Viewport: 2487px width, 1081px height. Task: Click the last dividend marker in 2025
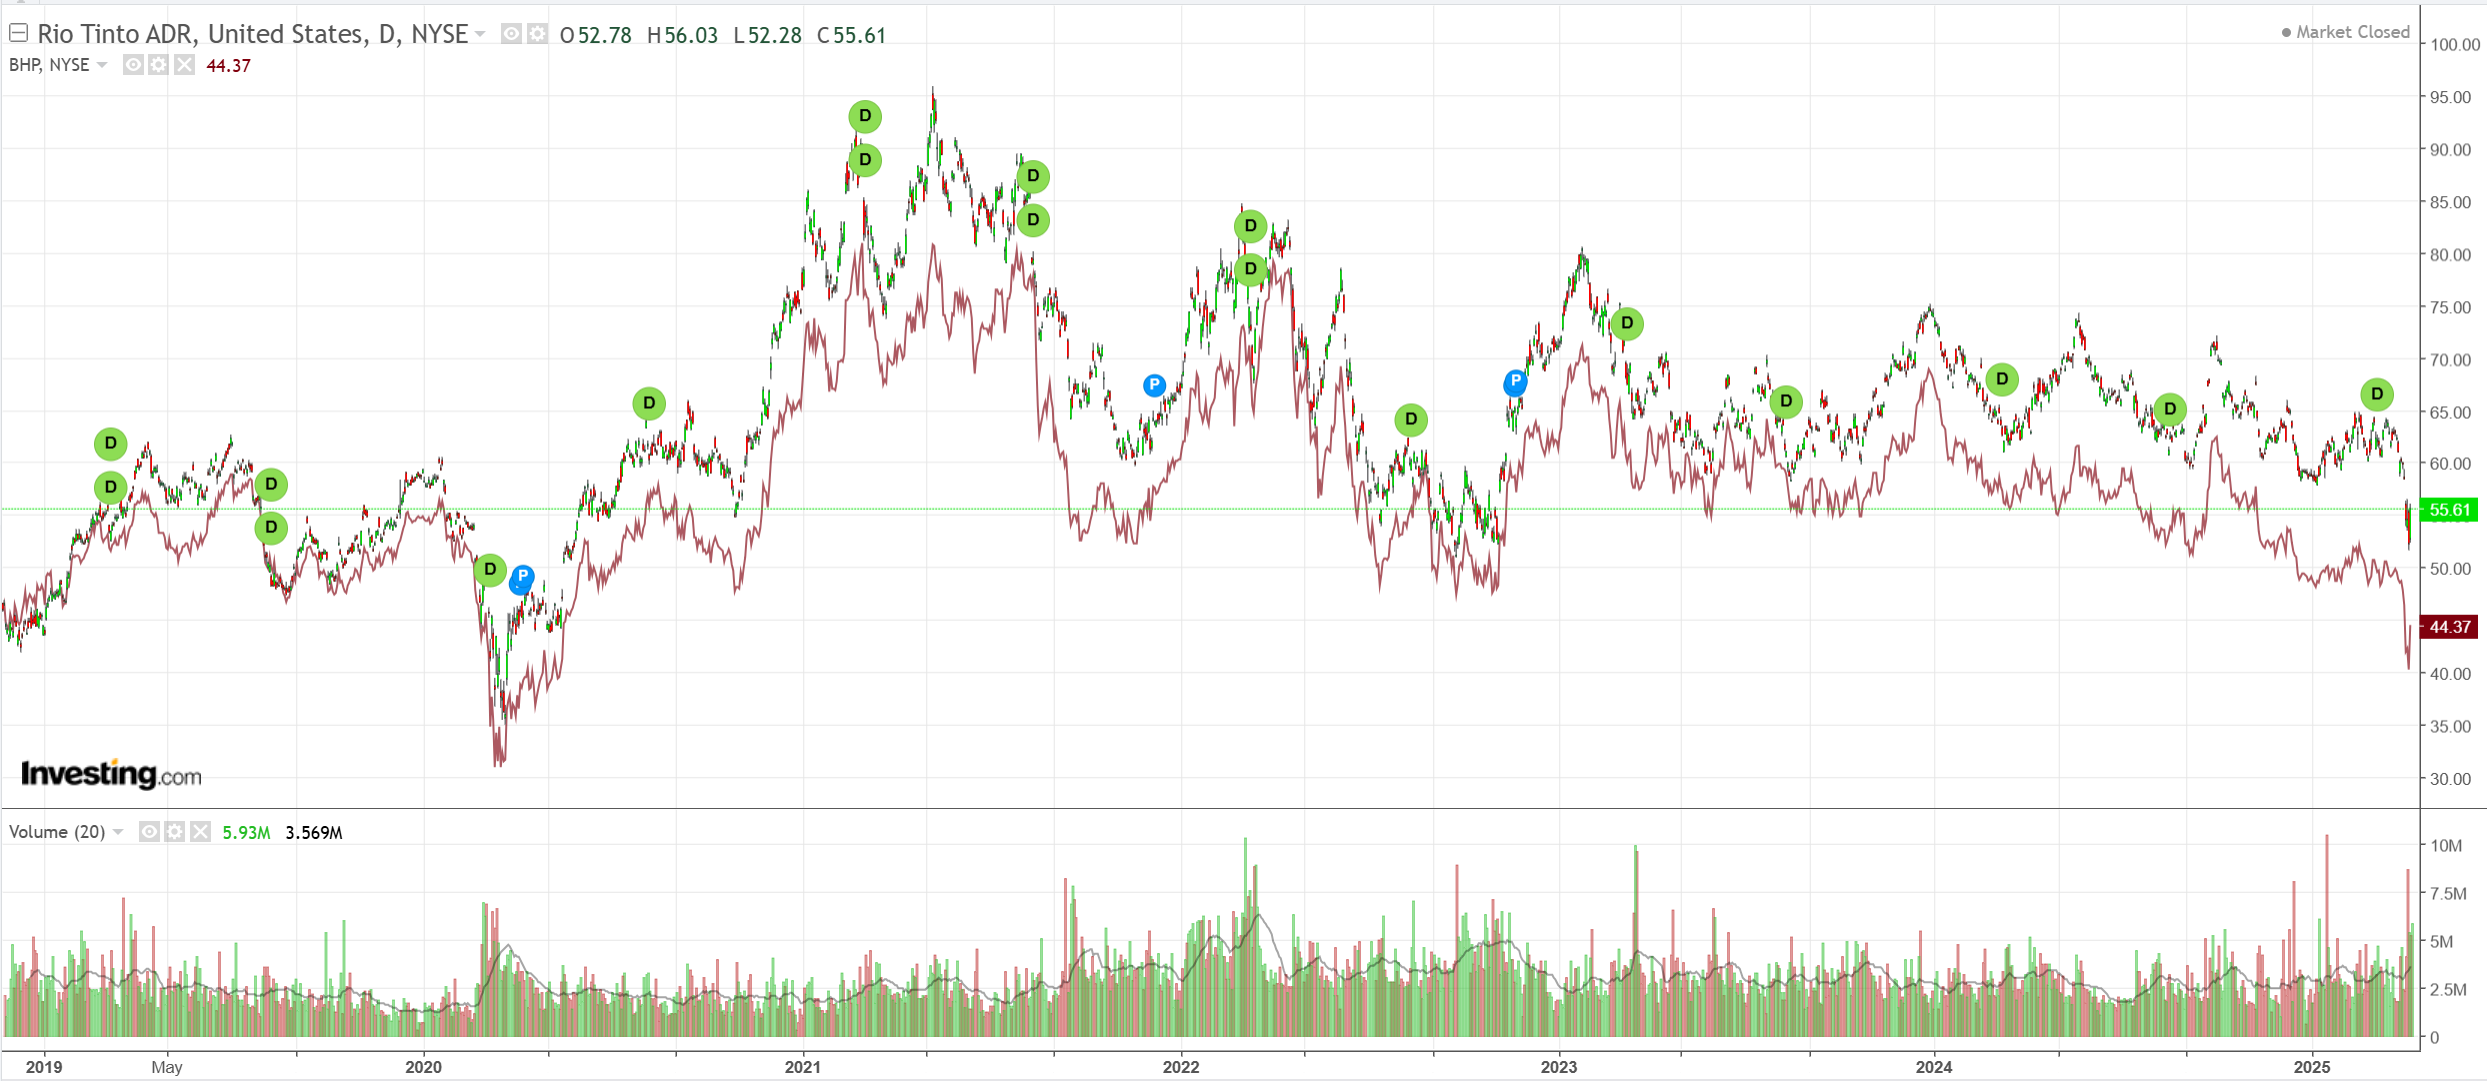pos(2377,394)
